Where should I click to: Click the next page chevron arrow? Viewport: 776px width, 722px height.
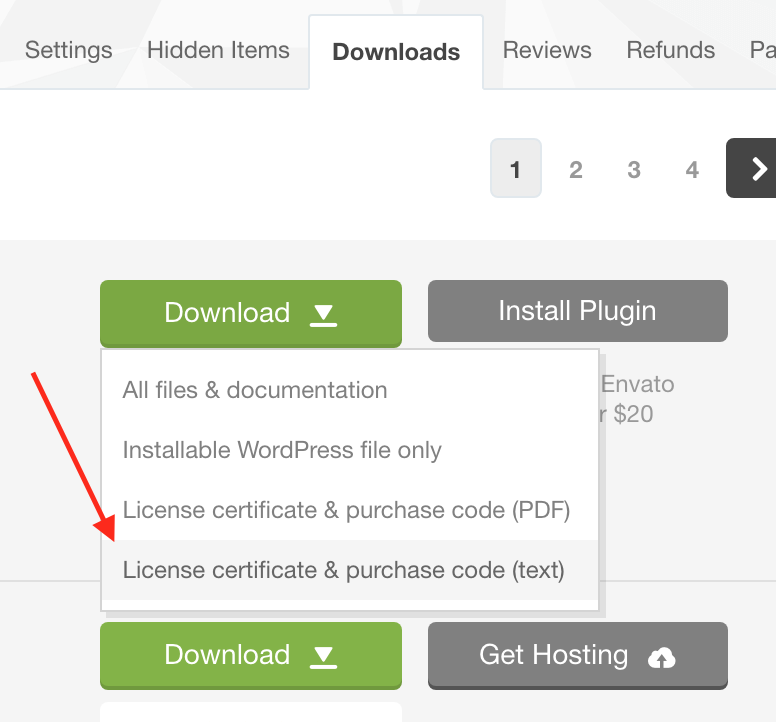coord(758,169)
